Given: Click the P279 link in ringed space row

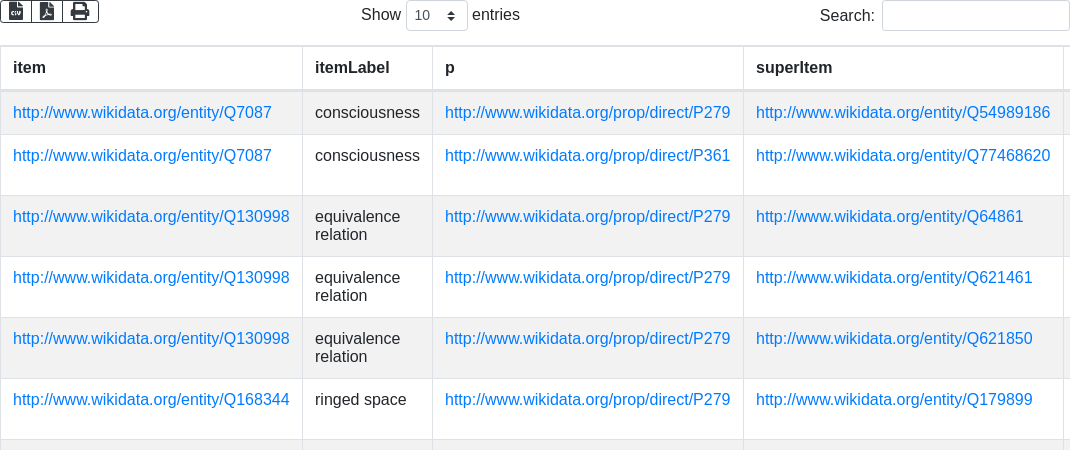Looking at the screenshot, I should [587, 400].
